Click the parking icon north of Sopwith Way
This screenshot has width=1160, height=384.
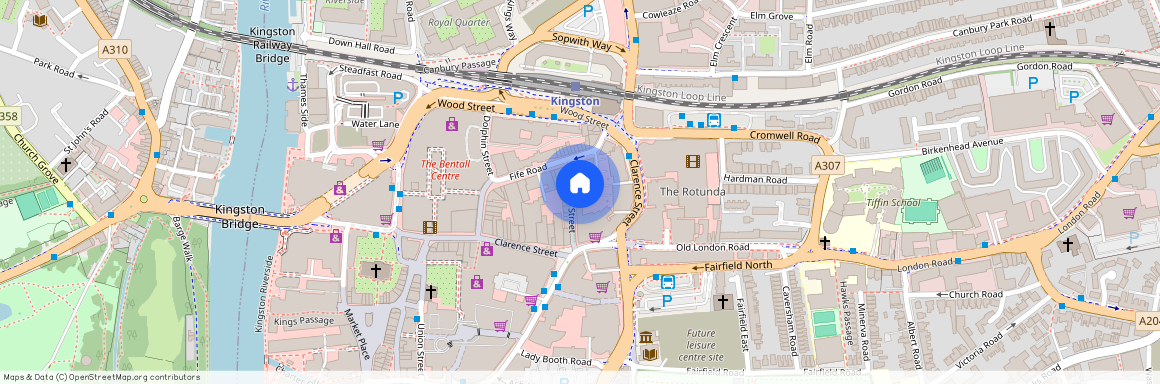588,12
